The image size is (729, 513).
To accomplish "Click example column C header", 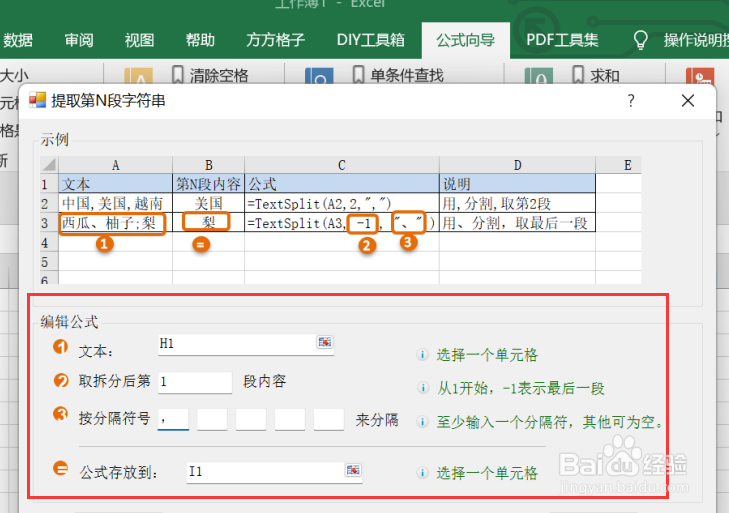I will pos(342,165).
